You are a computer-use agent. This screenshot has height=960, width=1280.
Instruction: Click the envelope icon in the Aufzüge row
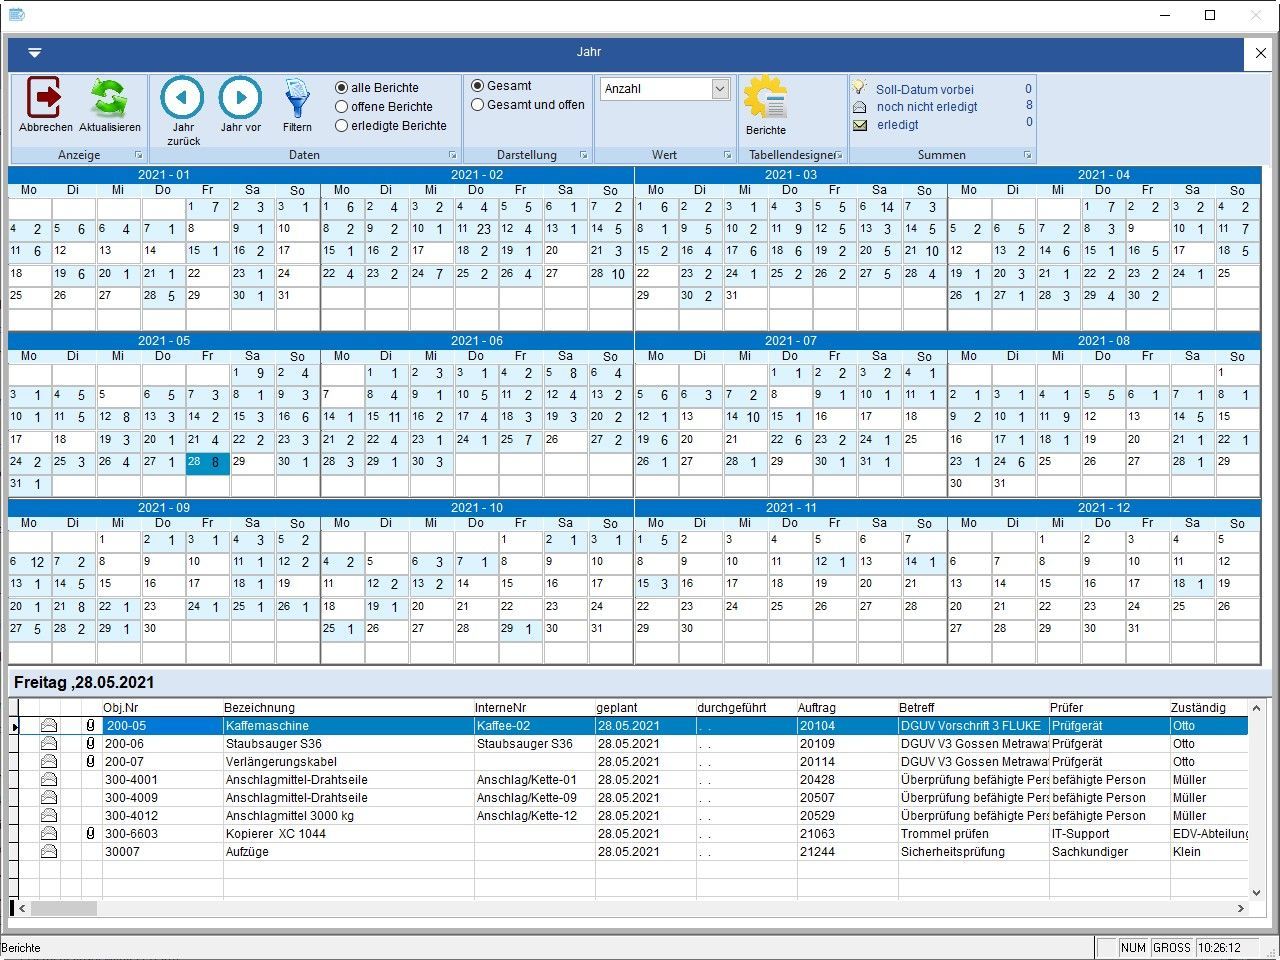48,852
